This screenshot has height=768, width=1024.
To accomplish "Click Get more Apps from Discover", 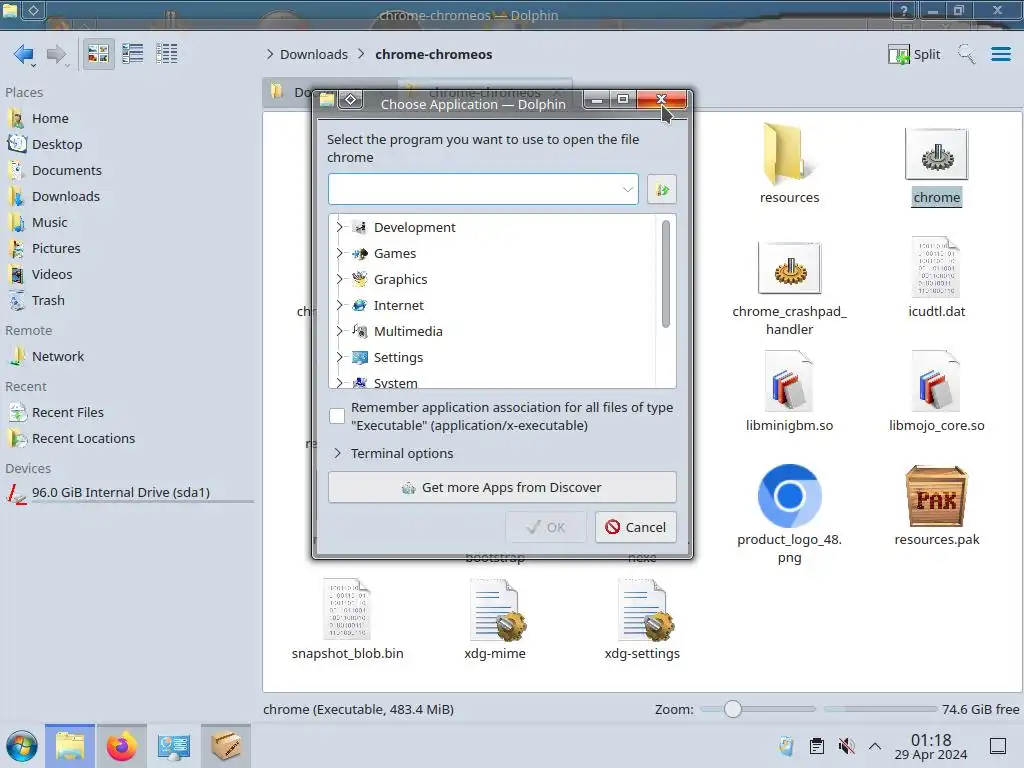I will [502, 487].
